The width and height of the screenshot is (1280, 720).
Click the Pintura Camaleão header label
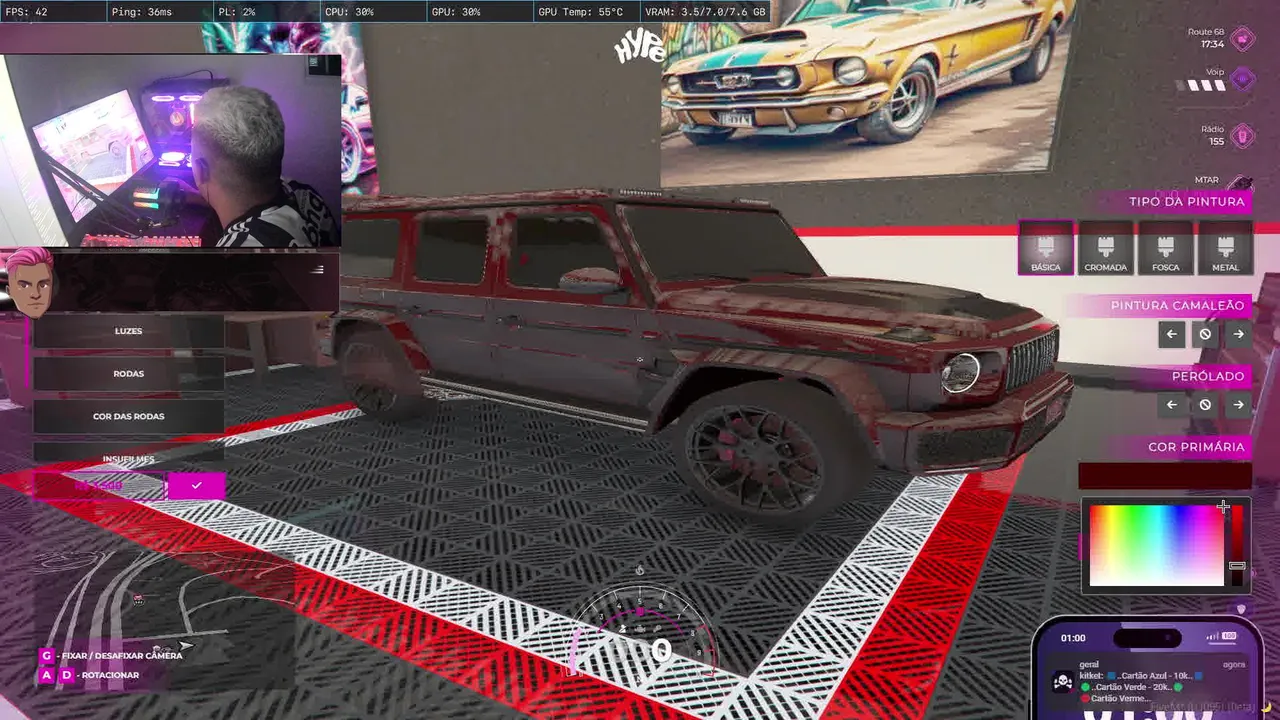(1177, 305)
